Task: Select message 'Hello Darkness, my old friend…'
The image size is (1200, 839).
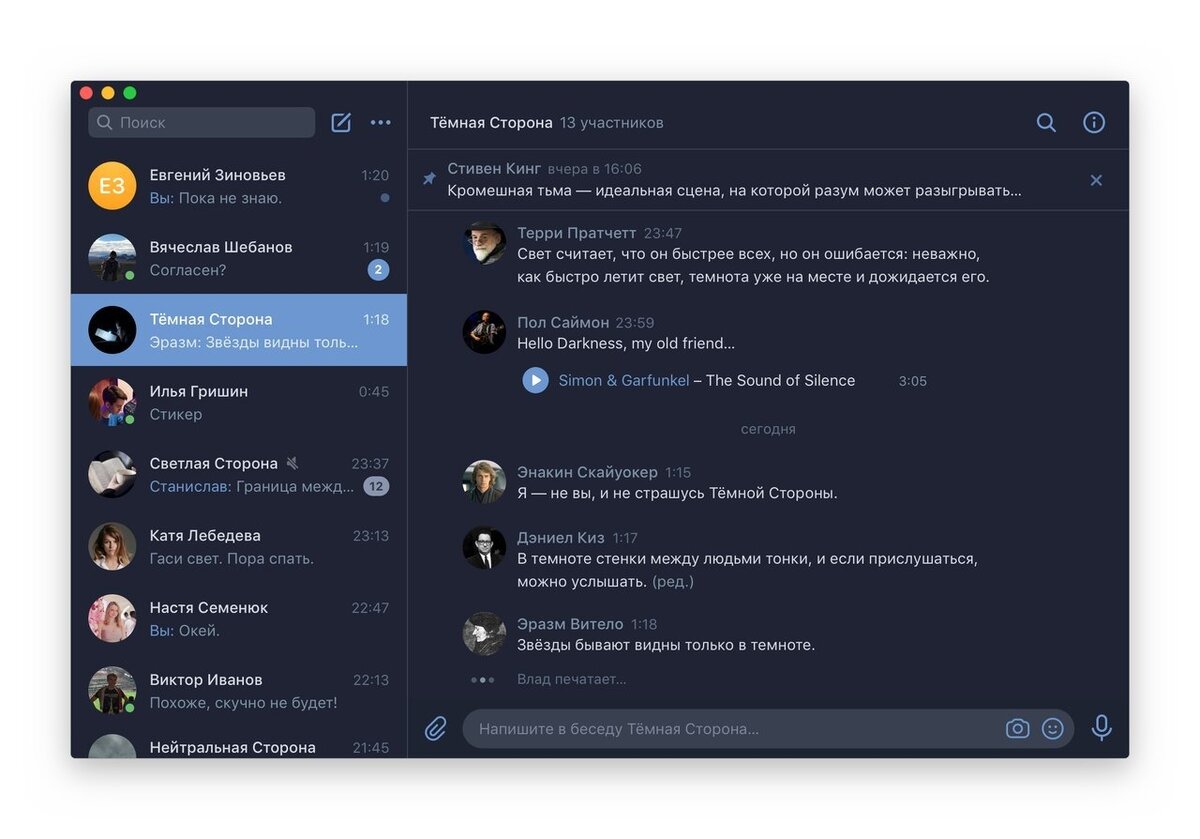Action: tap(626, 343)
